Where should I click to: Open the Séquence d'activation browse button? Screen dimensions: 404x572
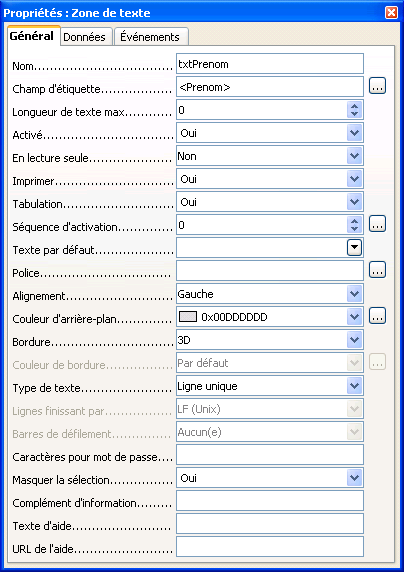[x=377, y=224]
